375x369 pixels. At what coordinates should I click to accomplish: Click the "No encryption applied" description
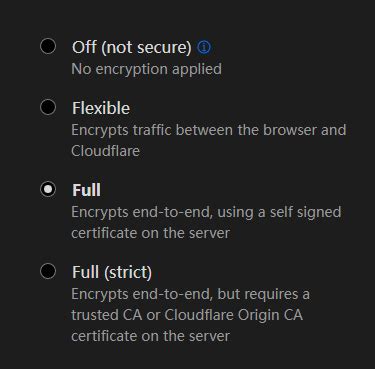point(146,69)
